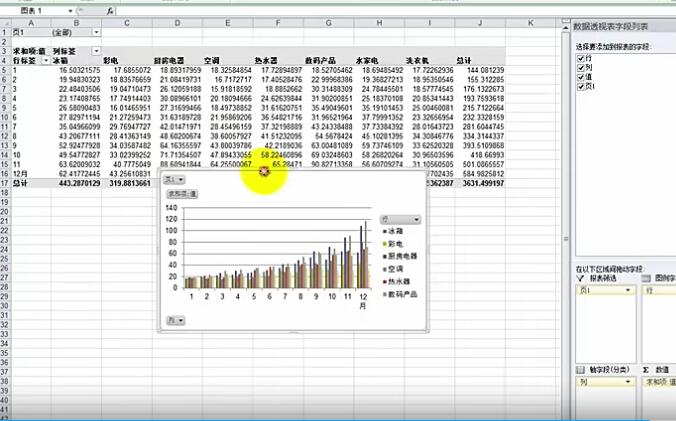
Task: Uncheck the 列 field checkbox
Action: [581, 67]
